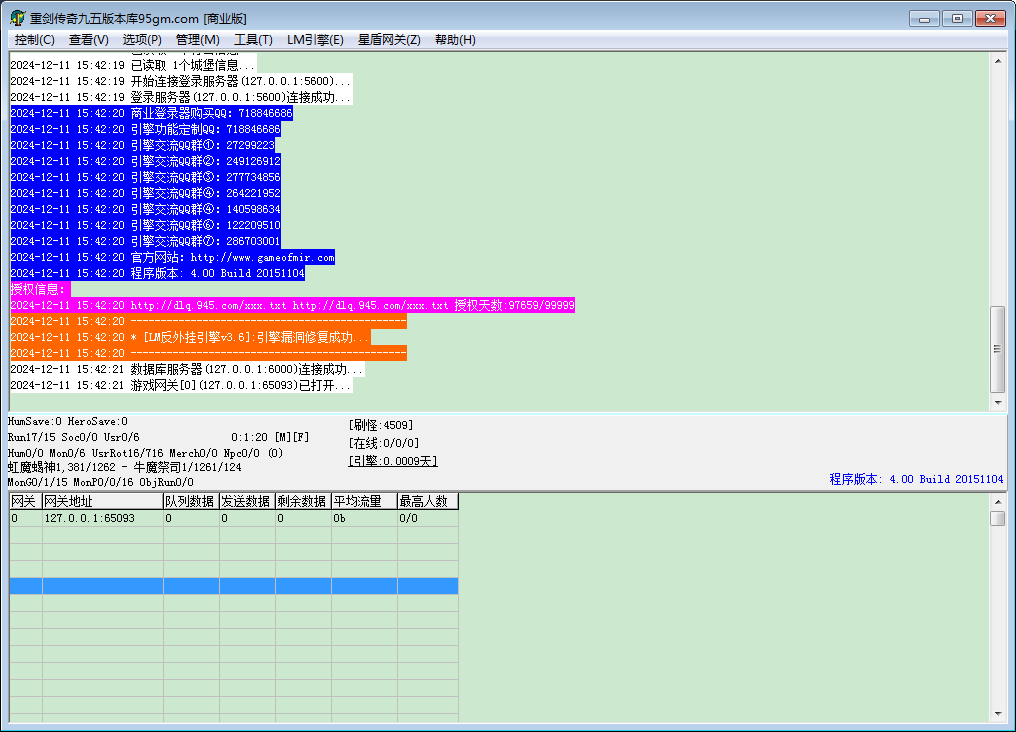Image resolution: width=1016 pixels, height=732 pixels.
Task: Click the 最高人数 column header
Action: [x=428, y=501]
